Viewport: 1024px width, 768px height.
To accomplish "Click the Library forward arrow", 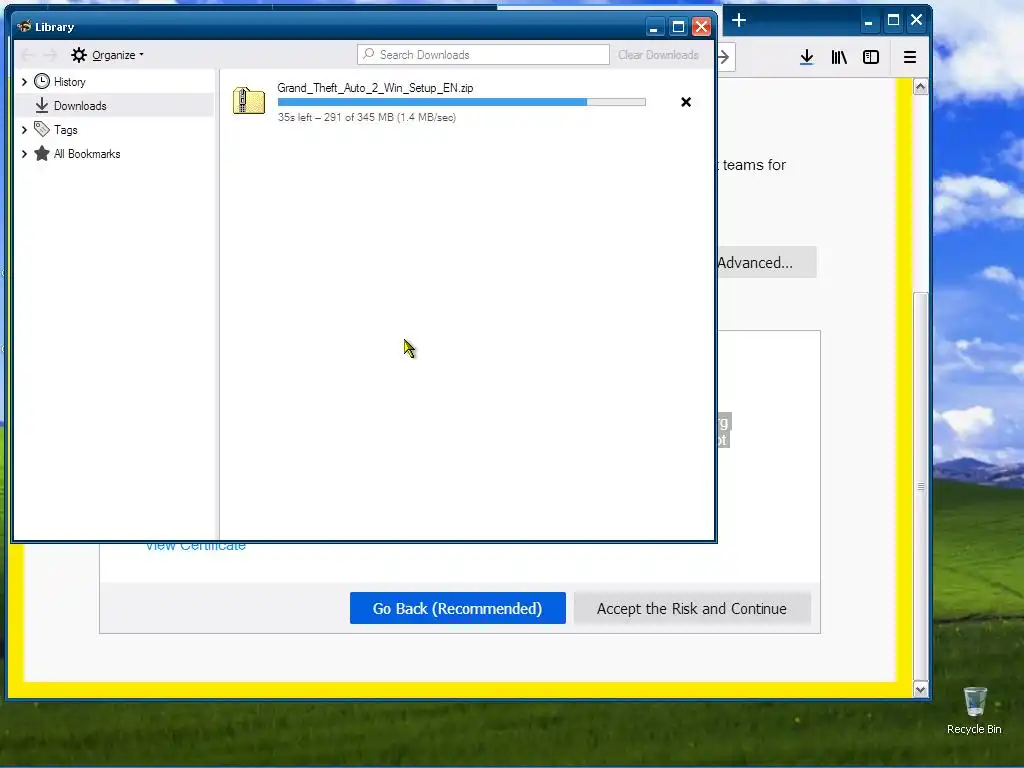I will 51,55.
